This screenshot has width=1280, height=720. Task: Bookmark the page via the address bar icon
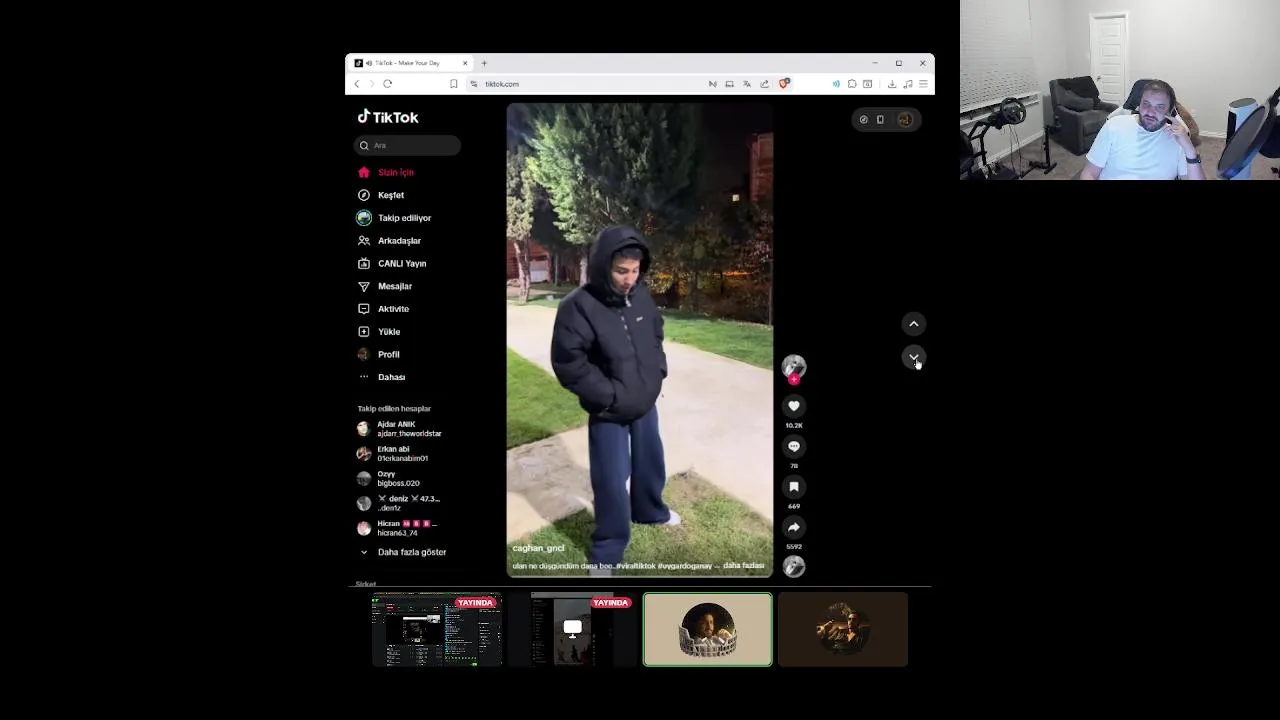pyautogui.click(x=454, y=84)
